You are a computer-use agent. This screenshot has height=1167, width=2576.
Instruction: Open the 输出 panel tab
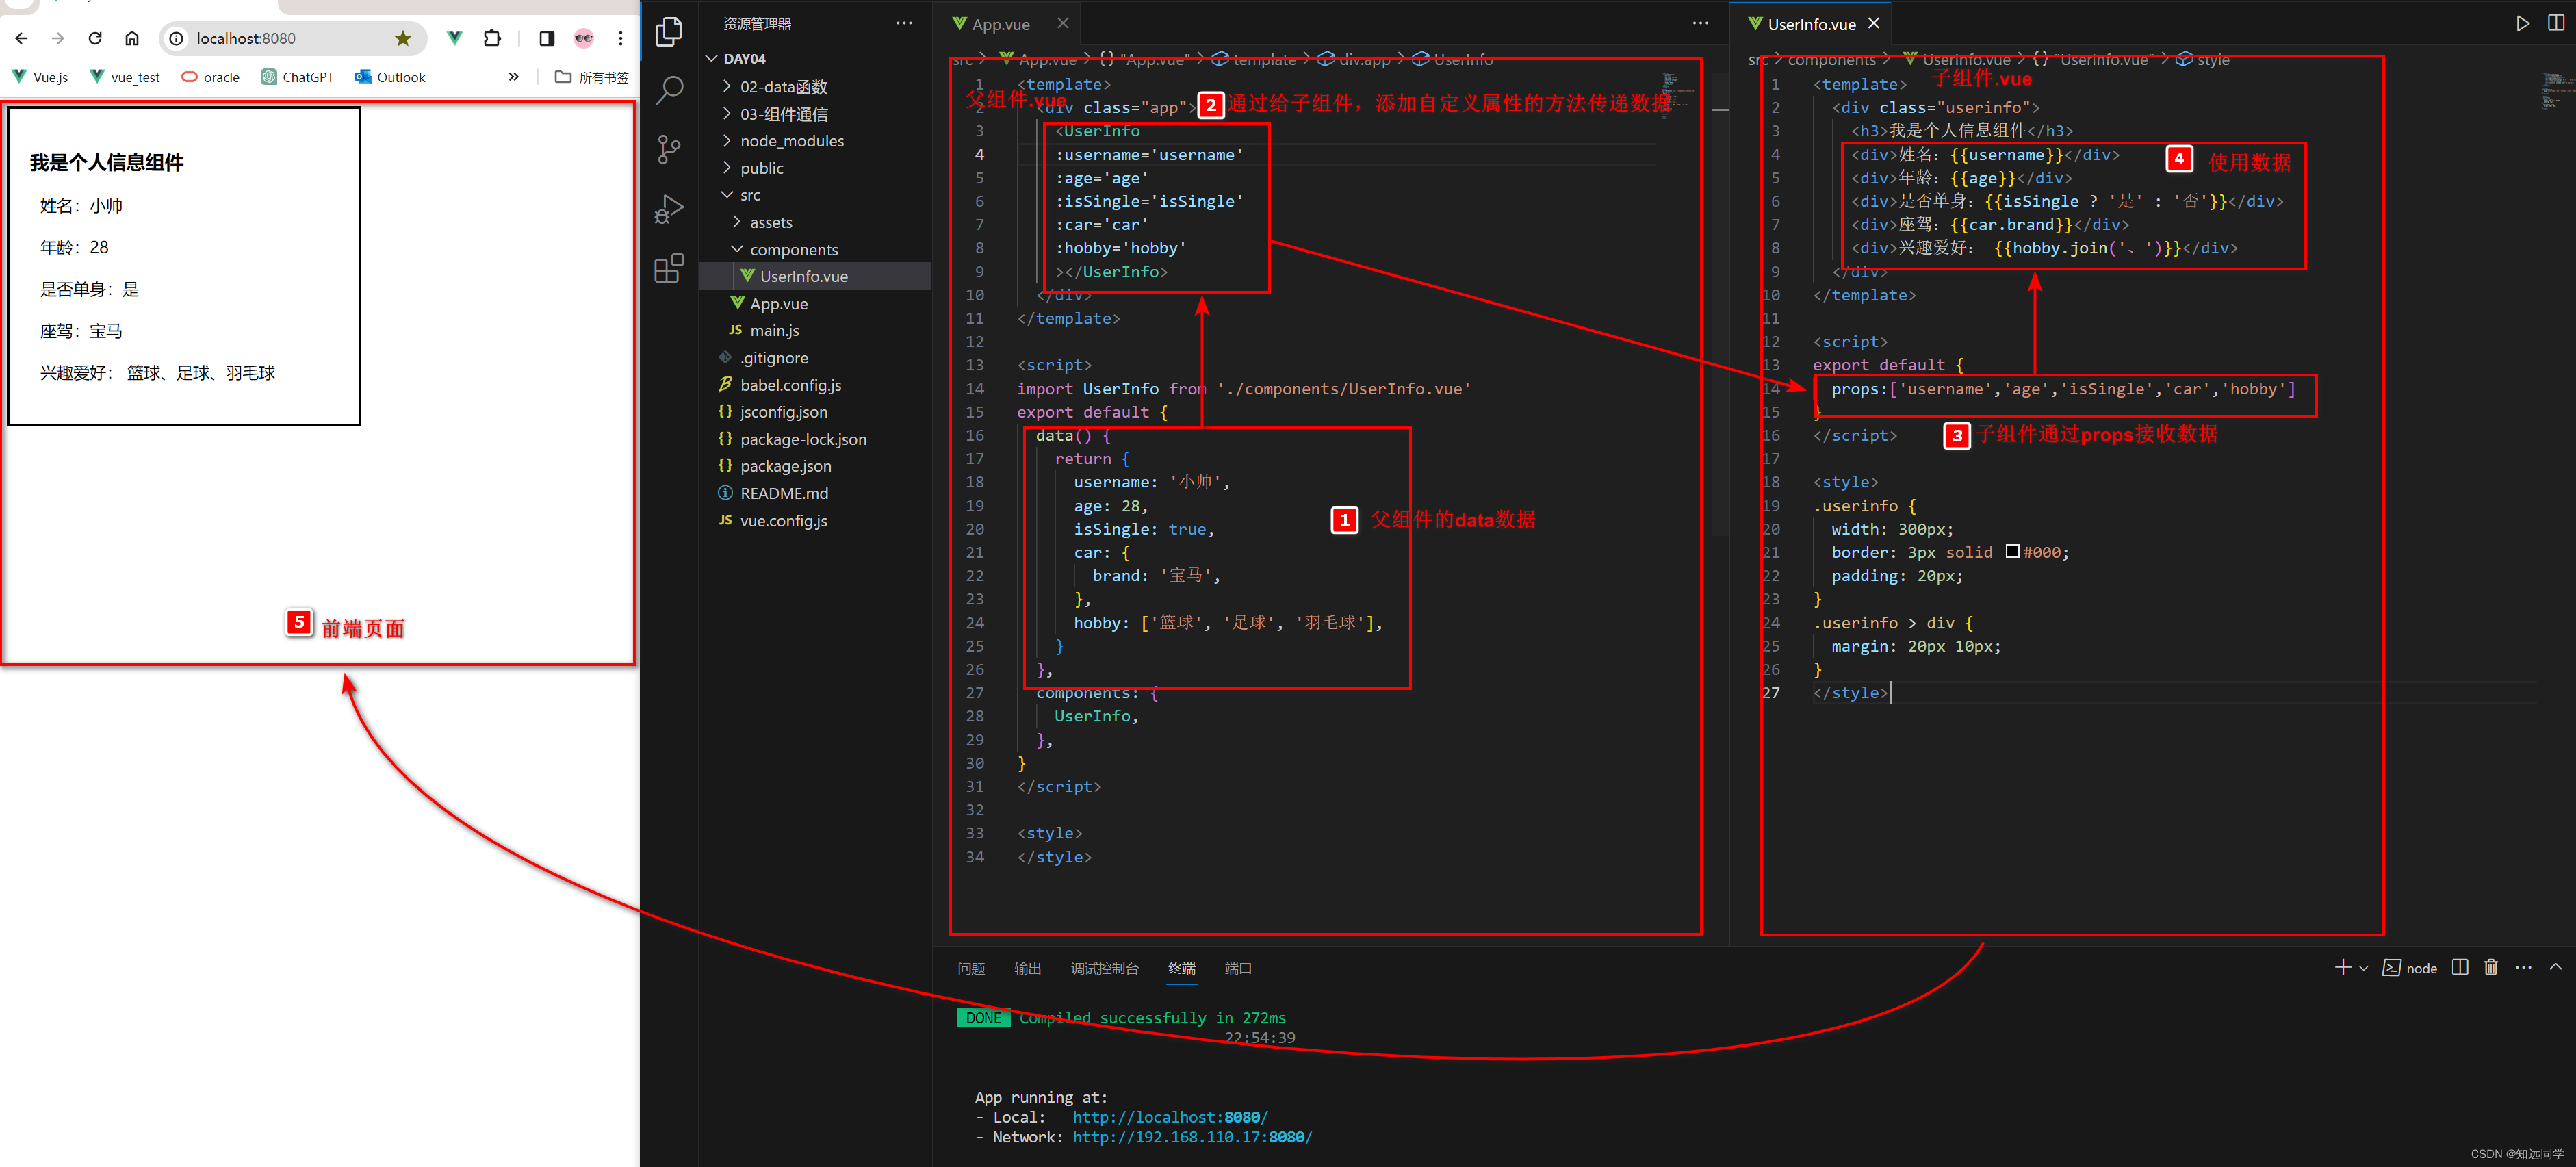(1028, 968)
